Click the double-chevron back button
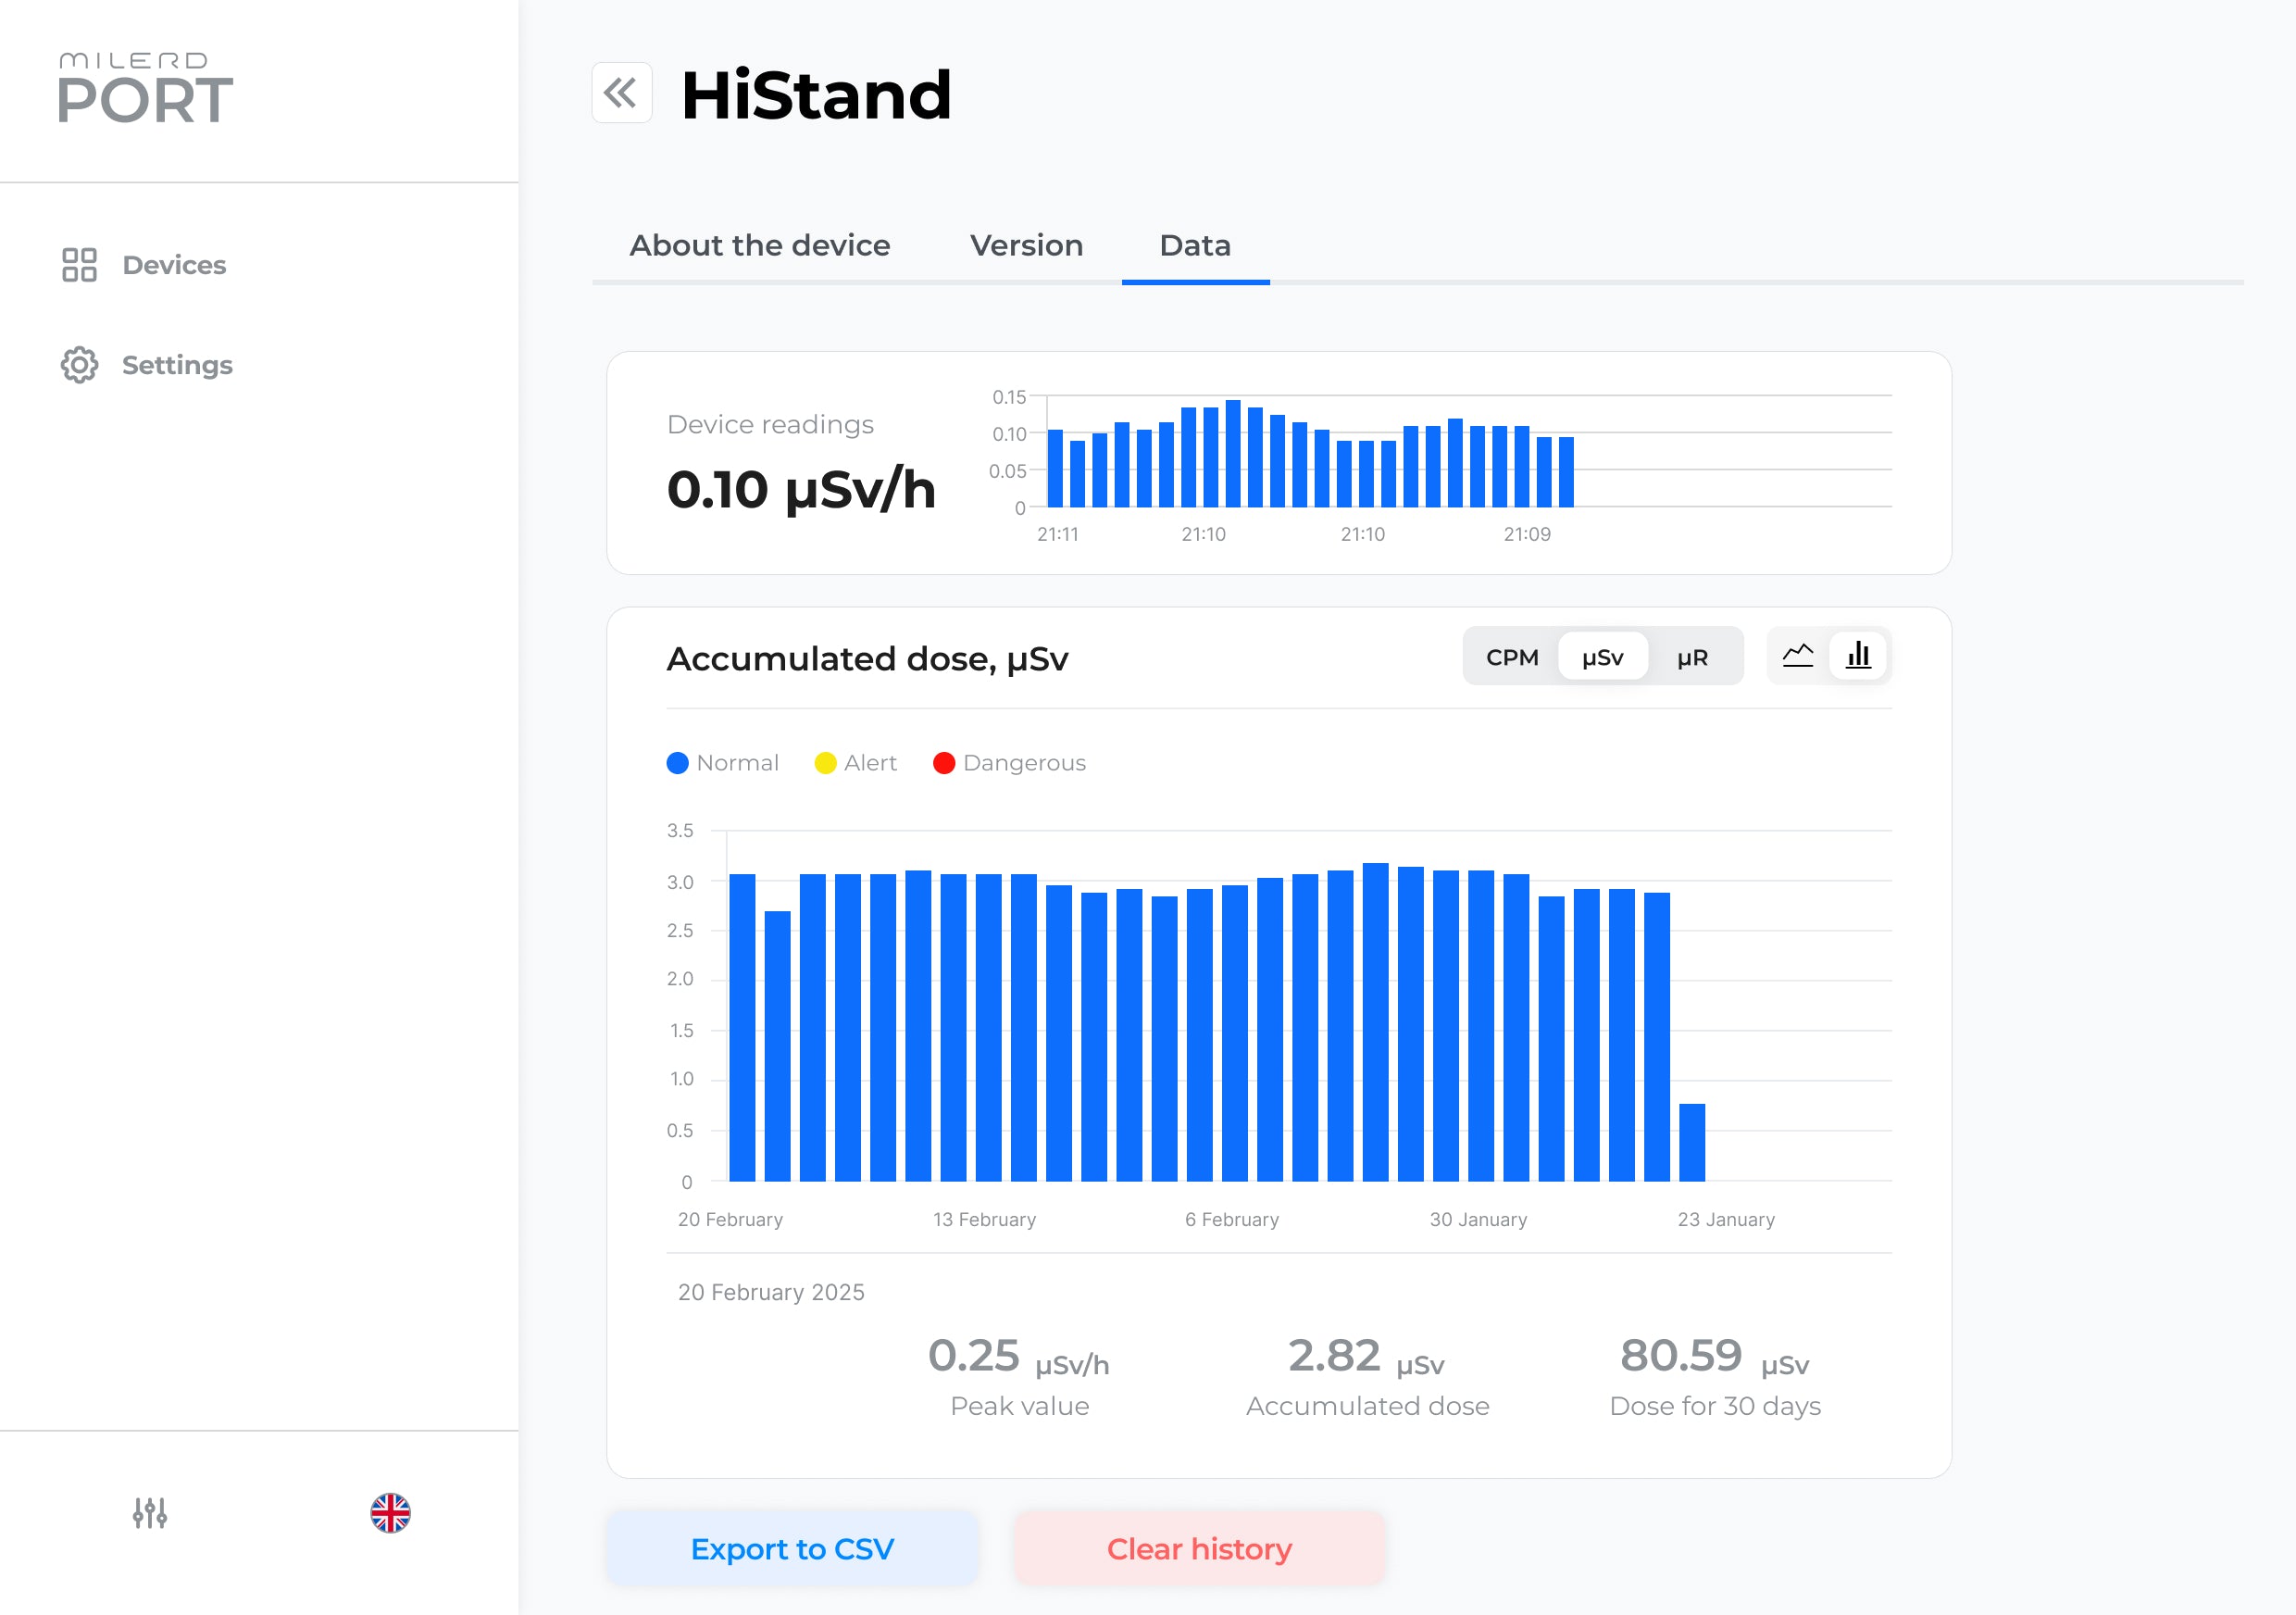This screenshot has width=2296, height=1615. [x=621, y=93]
